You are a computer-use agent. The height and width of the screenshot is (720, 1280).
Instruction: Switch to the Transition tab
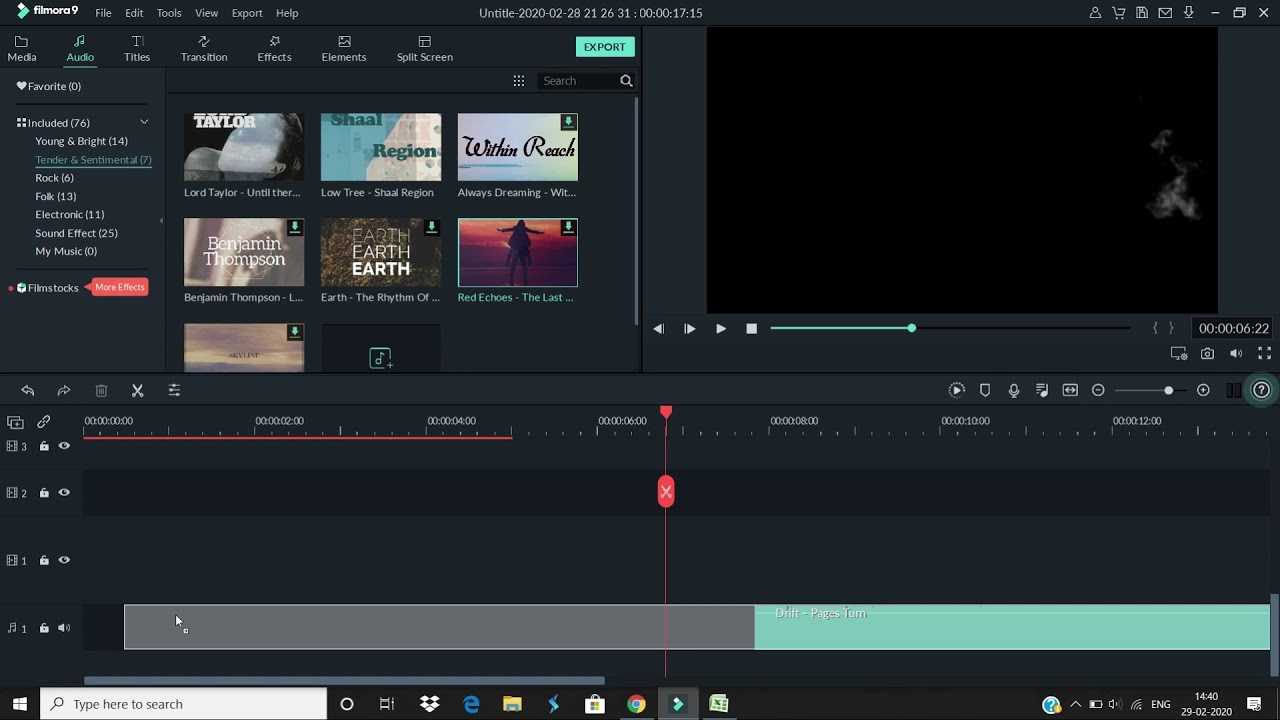pos(204,48)
